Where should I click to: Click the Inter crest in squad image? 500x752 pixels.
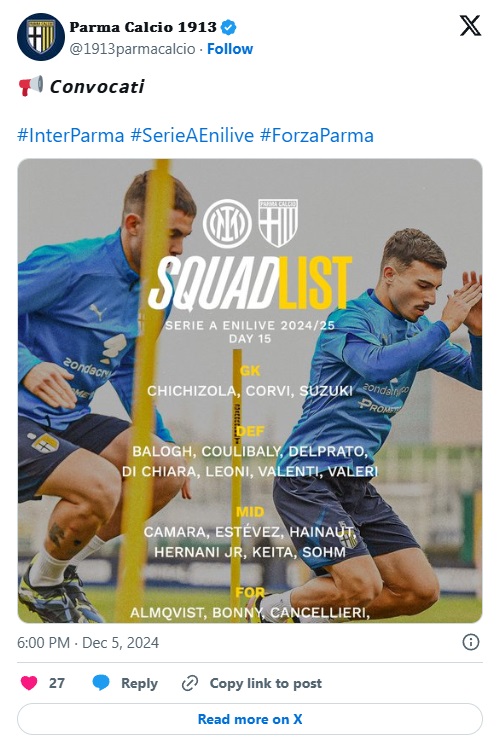pyautogui.click(x=227, y=223)
